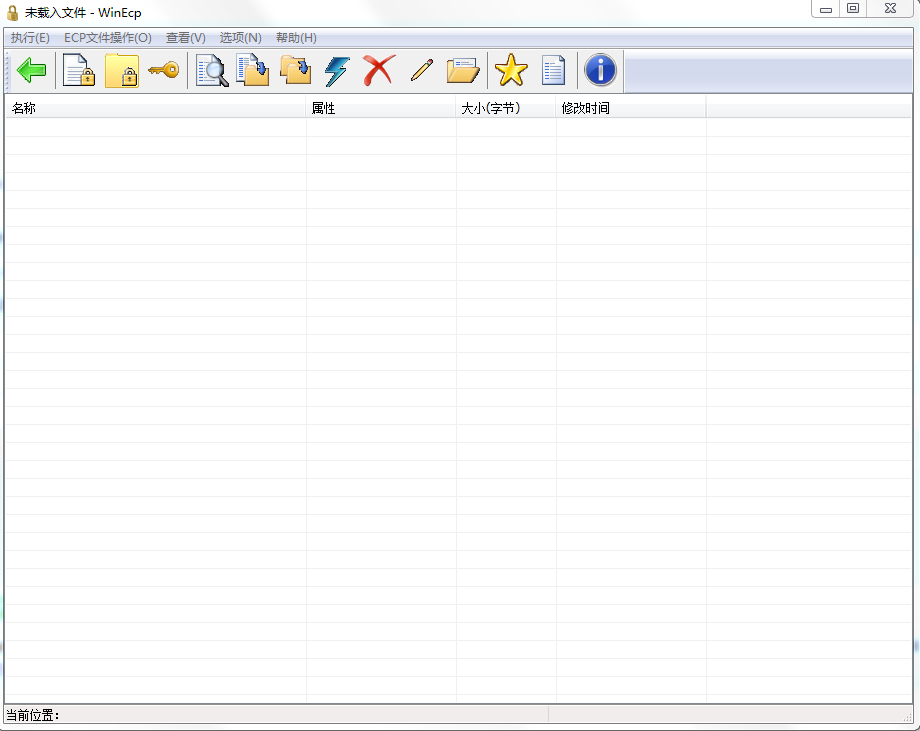Sort the list by 名称 column header

(x=155, y=108)
